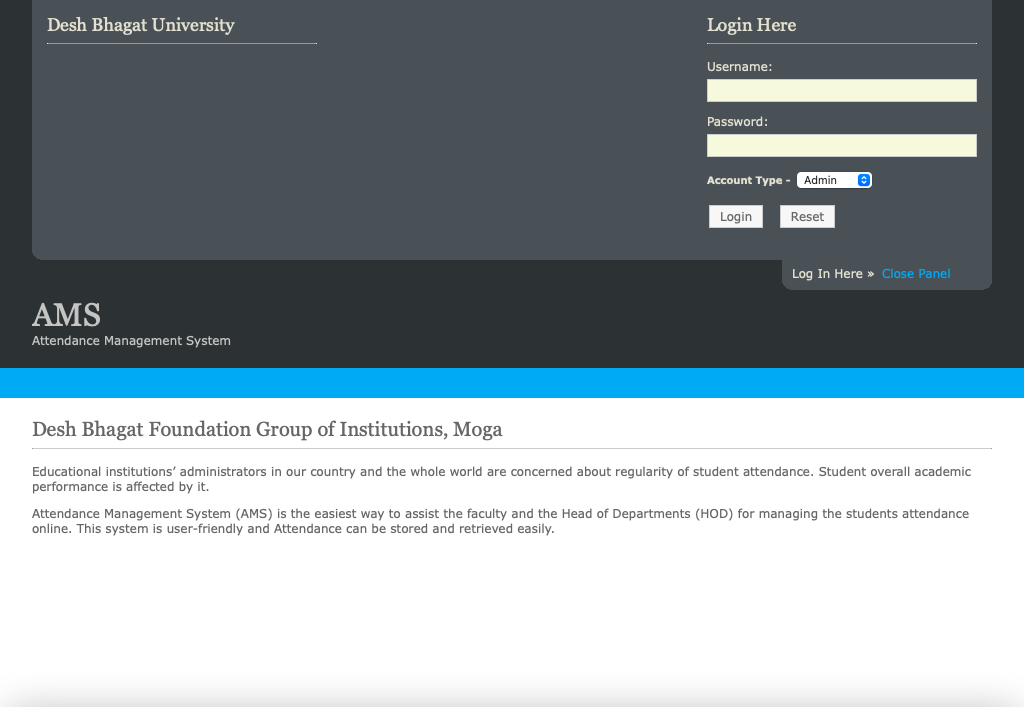This screenshot has width=1024, height=707.
Task: Click the 'Desh Bhagat University' heading
Action: pos(140,25)
